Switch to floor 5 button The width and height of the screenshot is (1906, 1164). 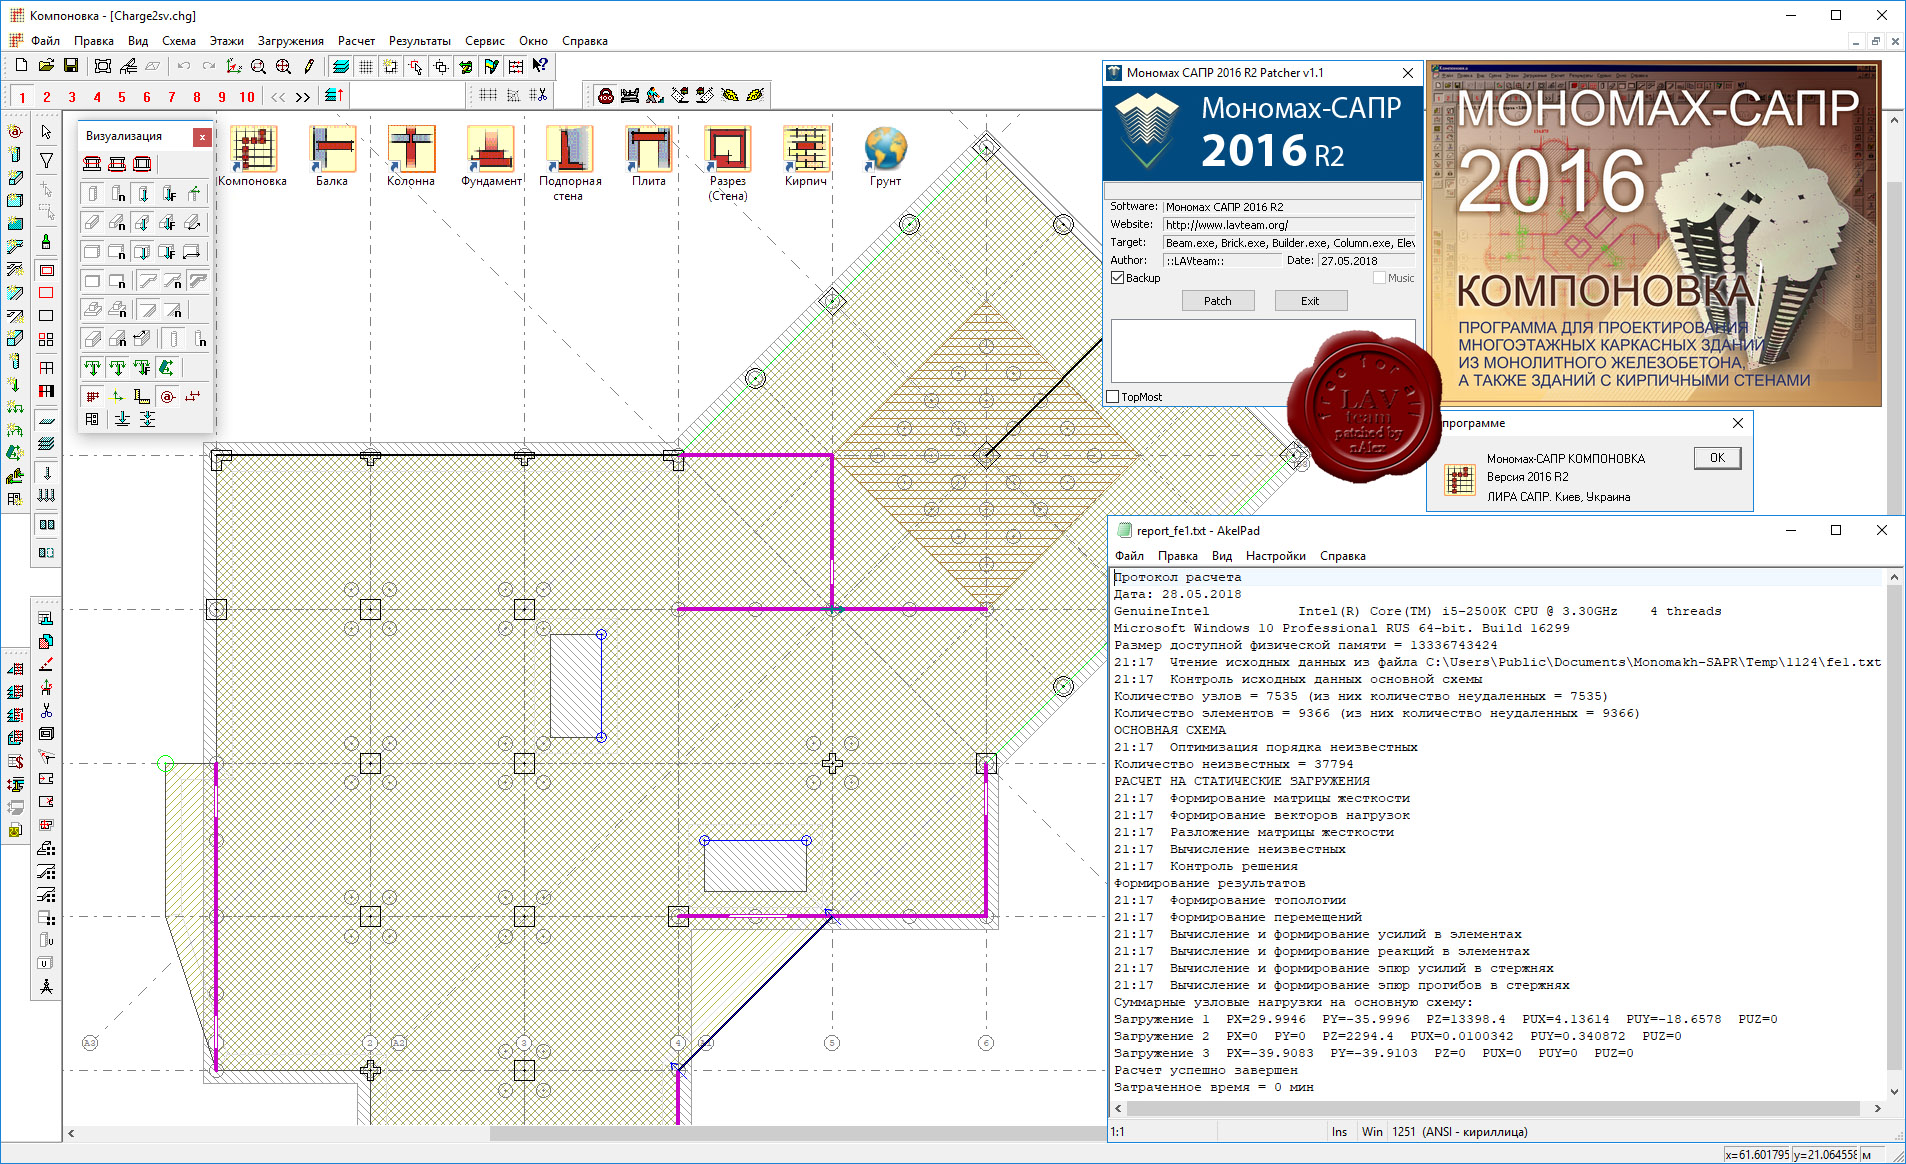click(122, 97)
